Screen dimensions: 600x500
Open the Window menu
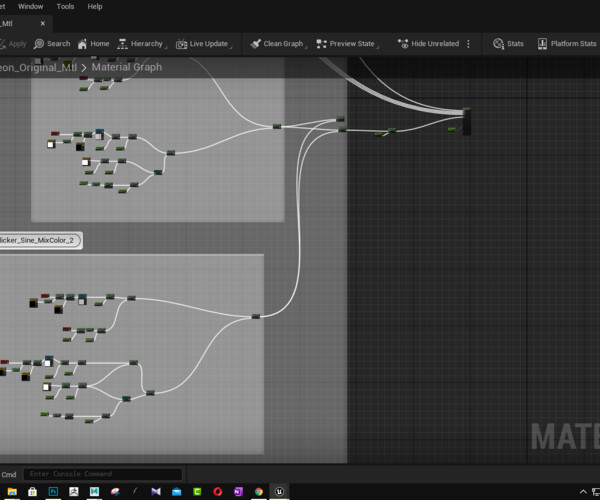tap(31, 7)
